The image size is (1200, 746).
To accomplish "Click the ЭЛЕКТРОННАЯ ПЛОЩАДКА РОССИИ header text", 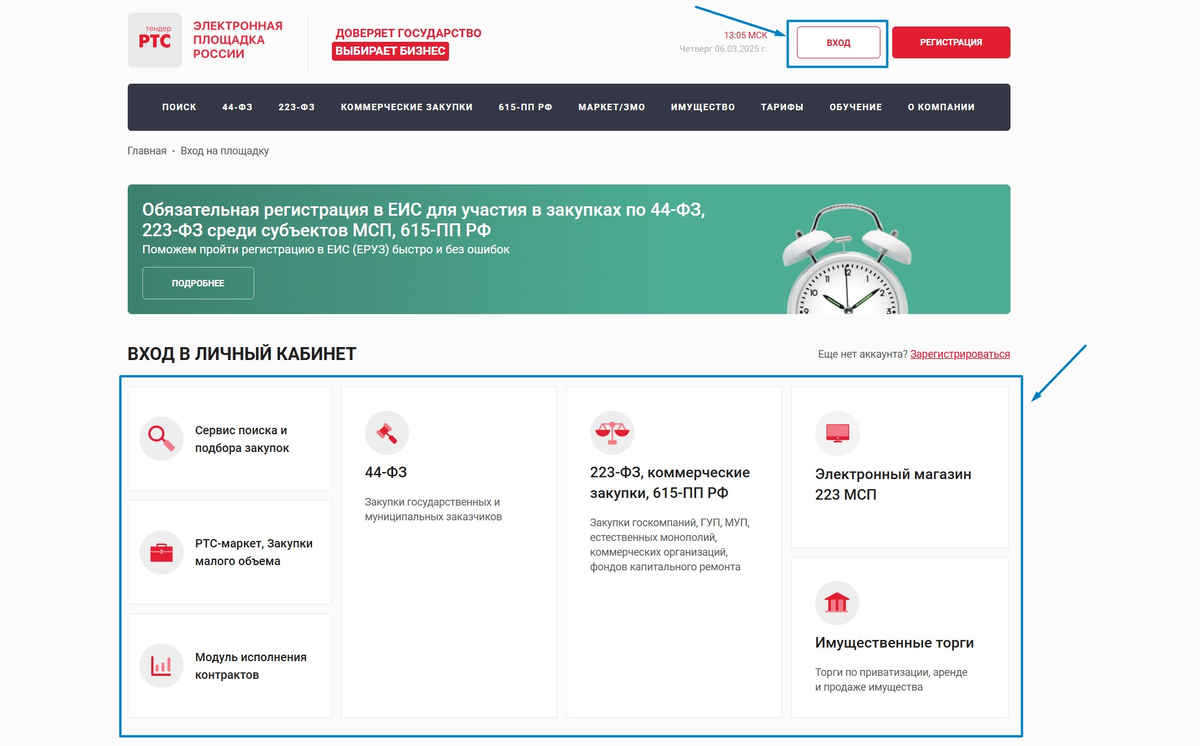I will (x=238, y=40).
